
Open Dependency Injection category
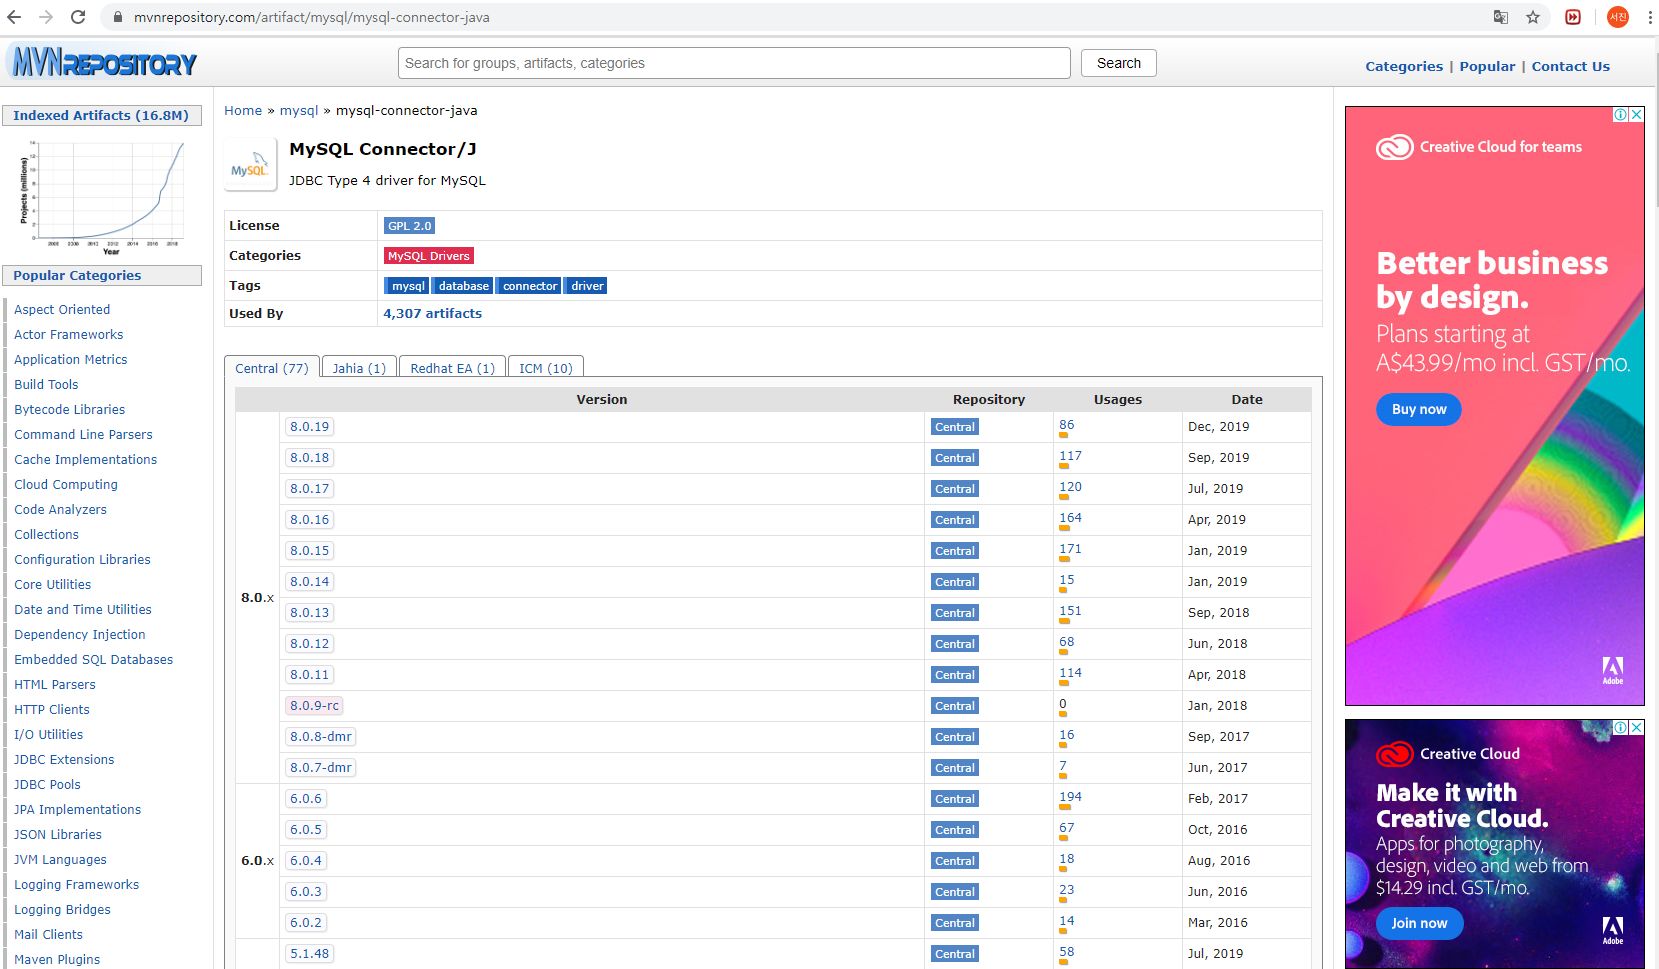pos(80,634)
